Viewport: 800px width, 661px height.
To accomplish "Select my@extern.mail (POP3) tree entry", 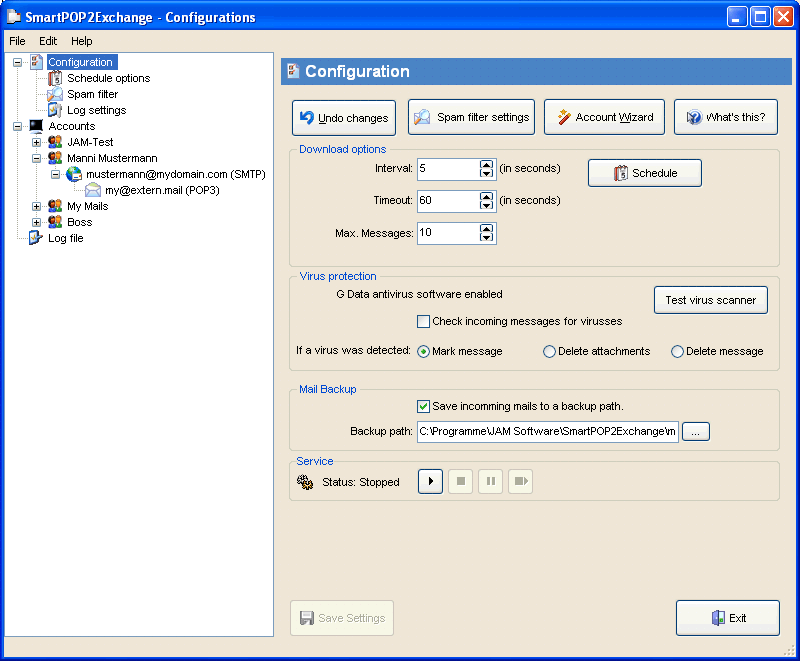I will pos(162,190).
